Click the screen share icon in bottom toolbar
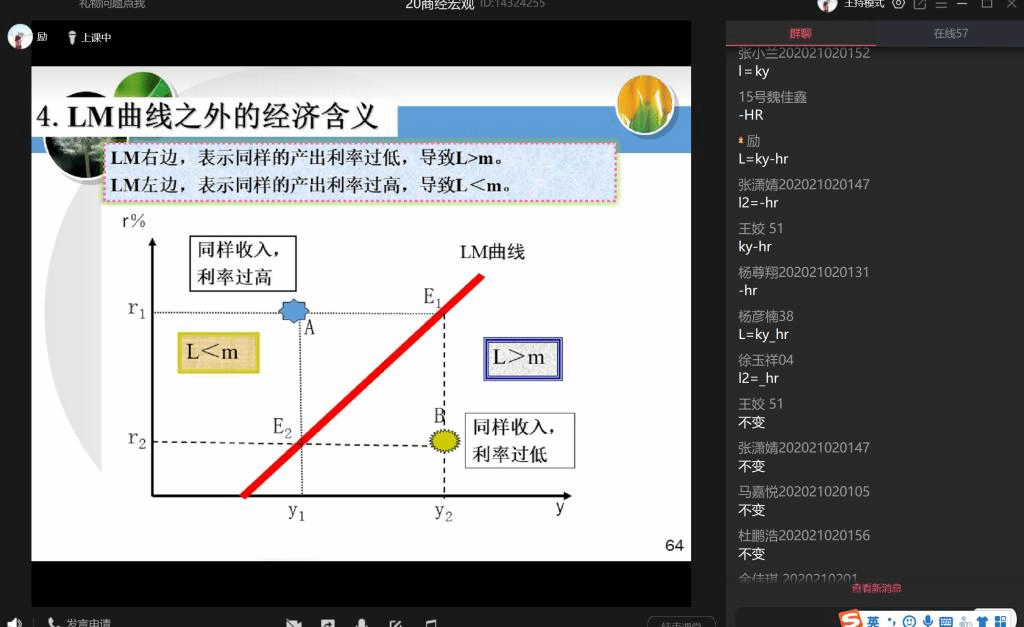1024x627 pixels. point(328,623)
